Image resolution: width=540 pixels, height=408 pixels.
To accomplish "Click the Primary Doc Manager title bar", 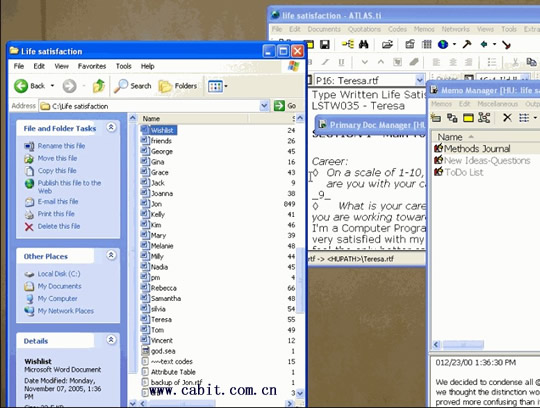I will point(371,125).
